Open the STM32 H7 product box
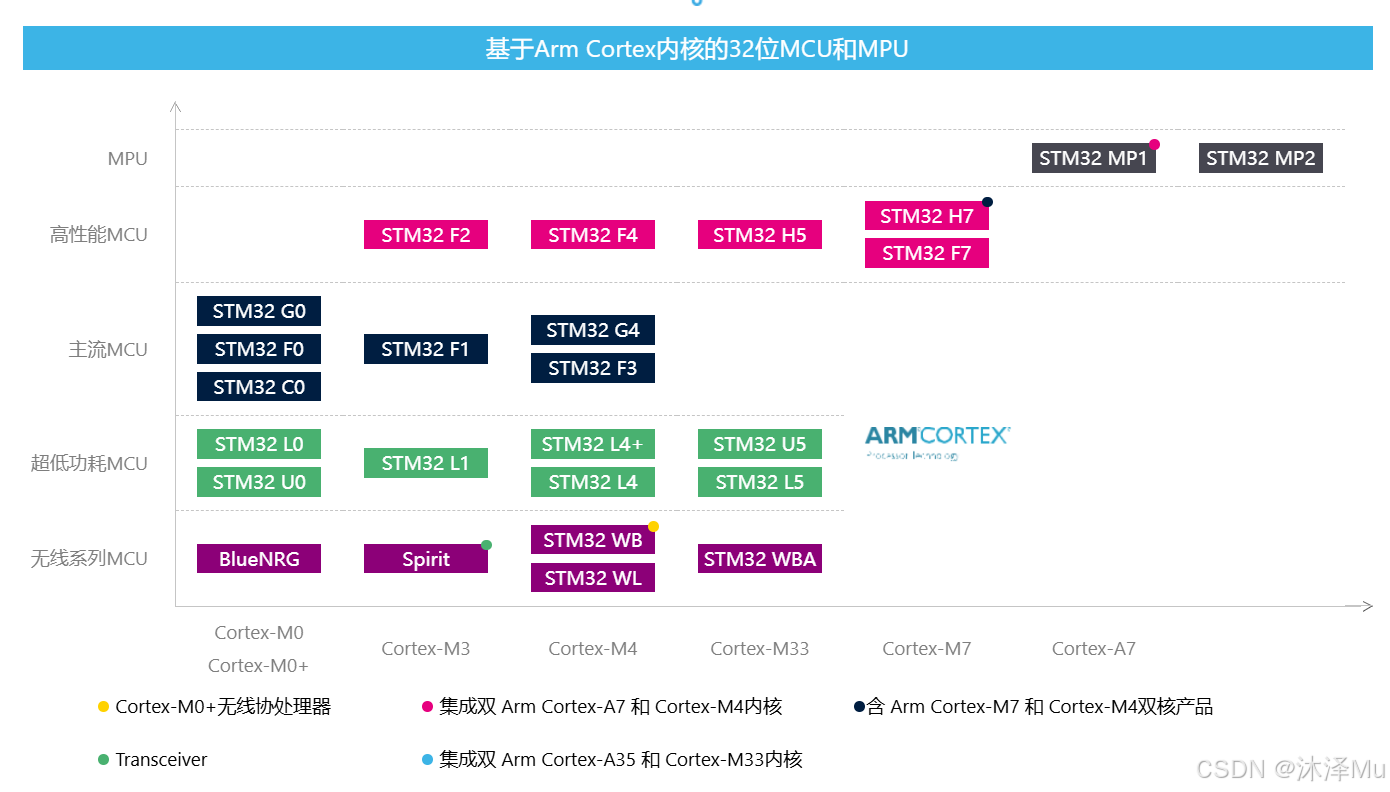The width and height of the screenshot is (1390, 792). click(x=927, y=216)
